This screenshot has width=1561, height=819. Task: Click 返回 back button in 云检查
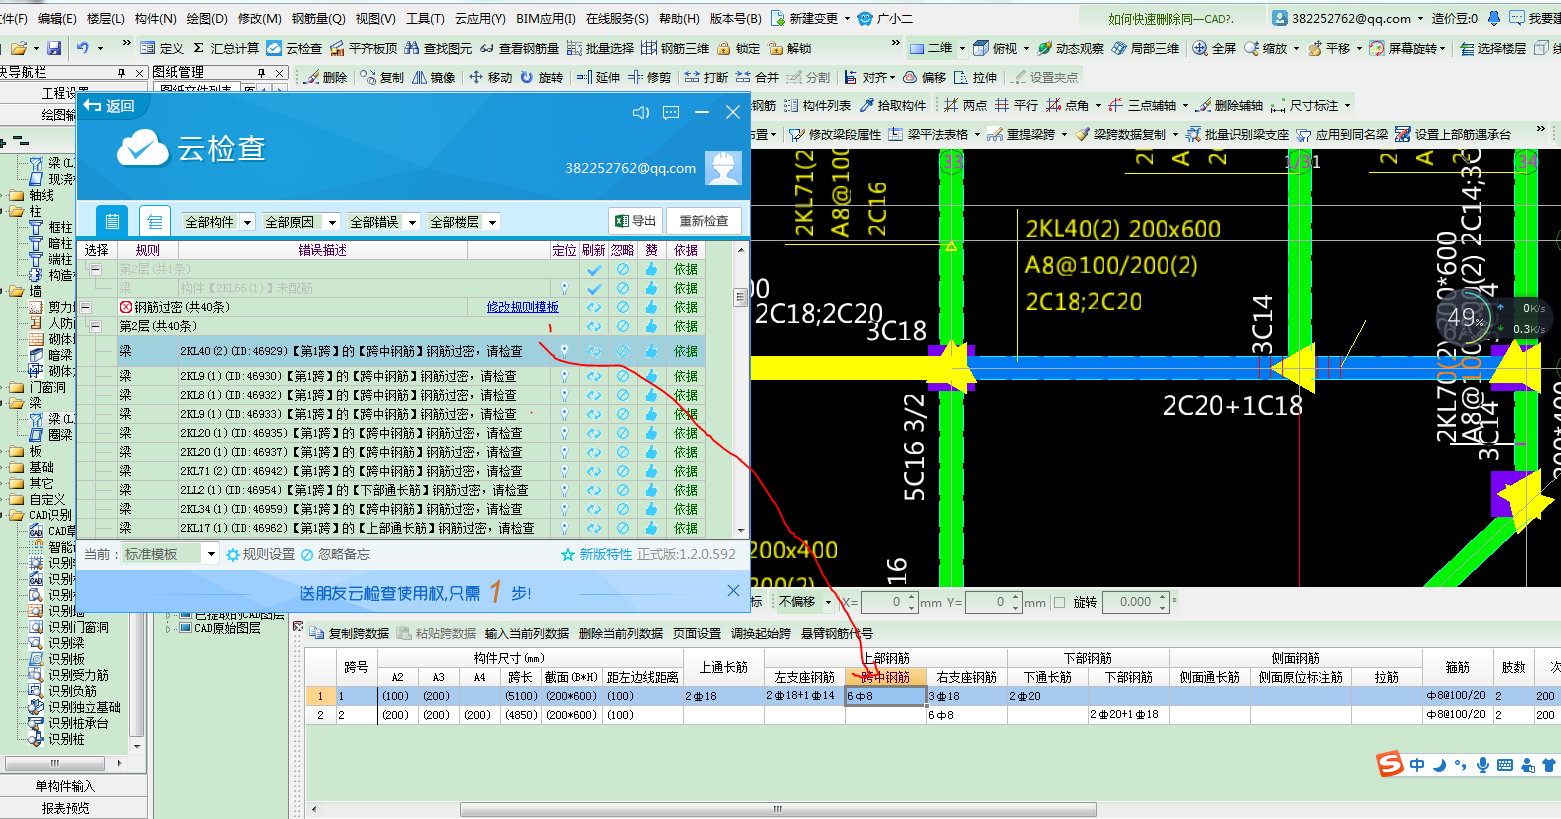point(110,106)
